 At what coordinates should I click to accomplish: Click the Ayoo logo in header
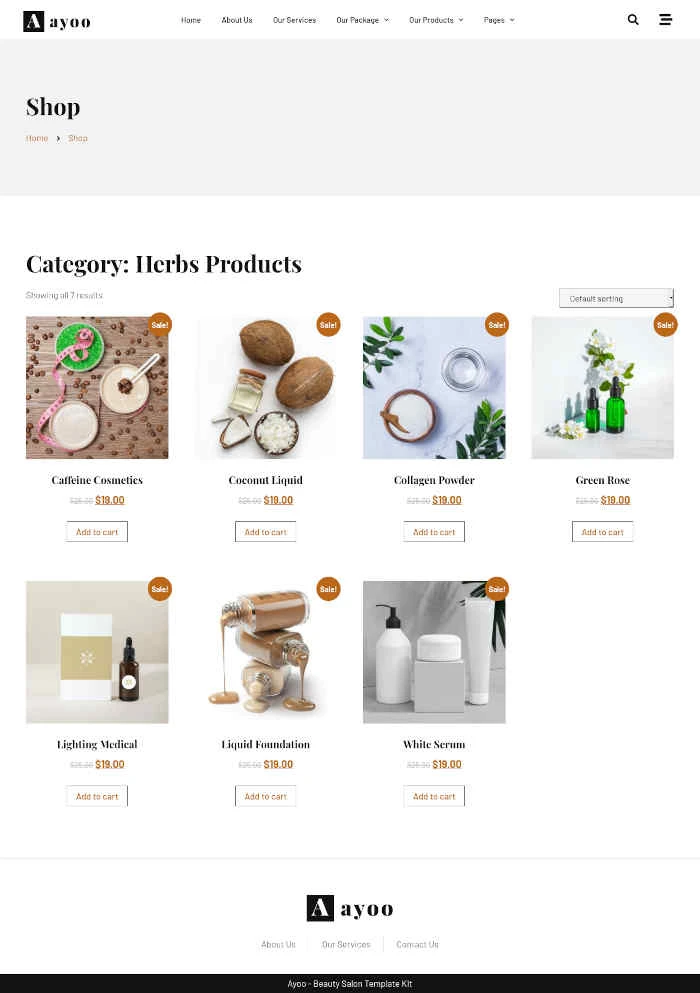(57, 22)
